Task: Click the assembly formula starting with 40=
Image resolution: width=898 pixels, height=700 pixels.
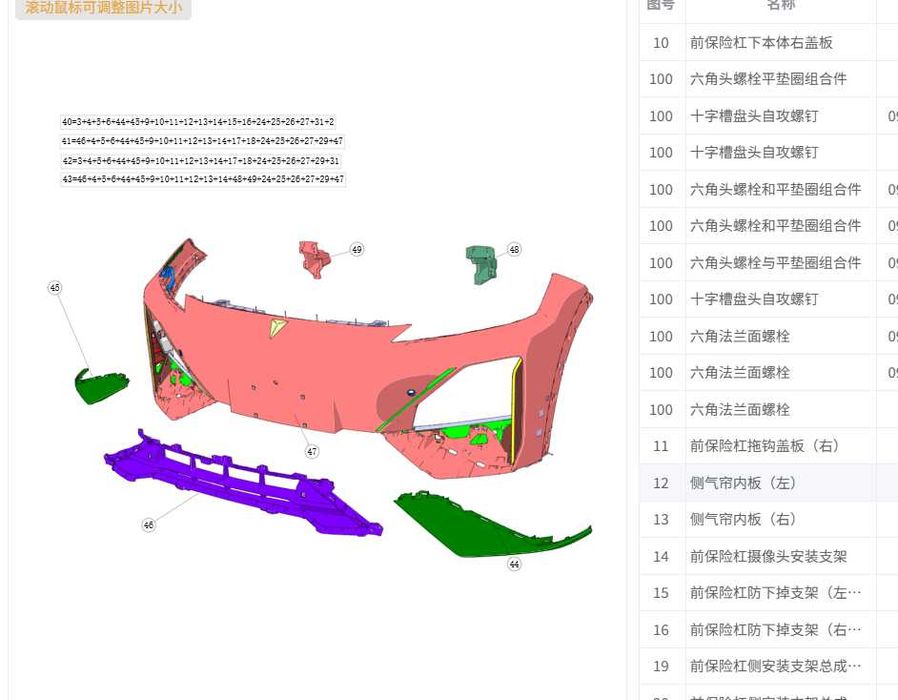Action: (198, 122)
